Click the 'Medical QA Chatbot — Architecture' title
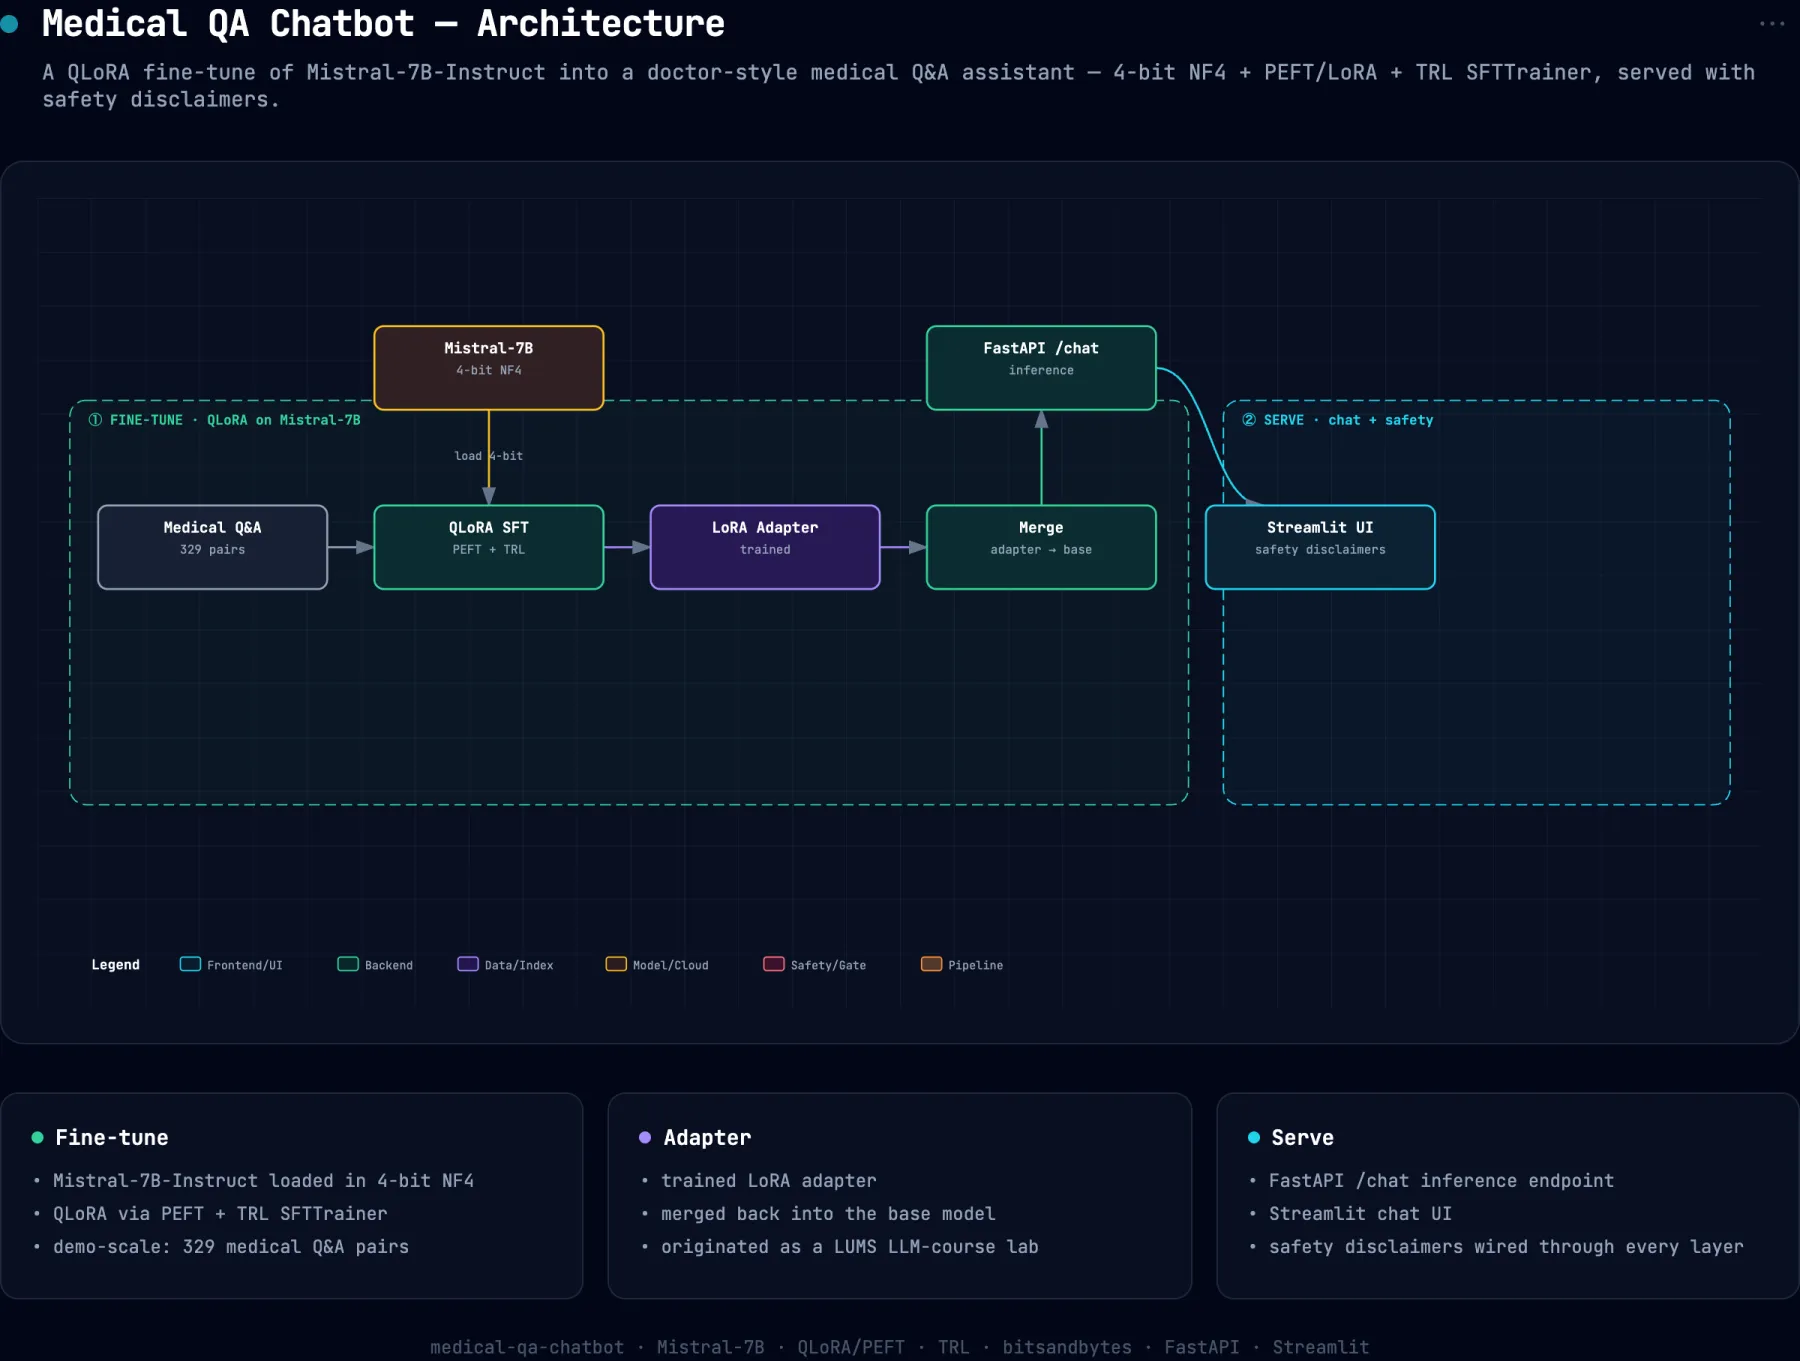The image size is (1800, 1361). click(x=383, y=23)
